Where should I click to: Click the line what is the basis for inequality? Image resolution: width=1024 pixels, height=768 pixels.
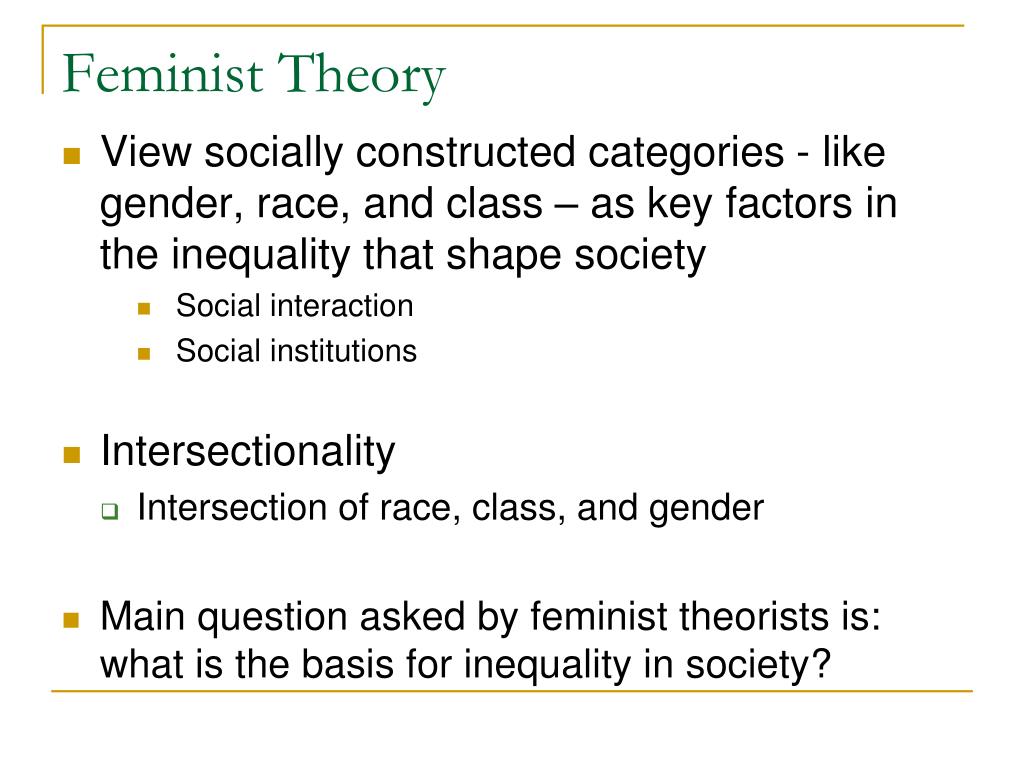466,665
